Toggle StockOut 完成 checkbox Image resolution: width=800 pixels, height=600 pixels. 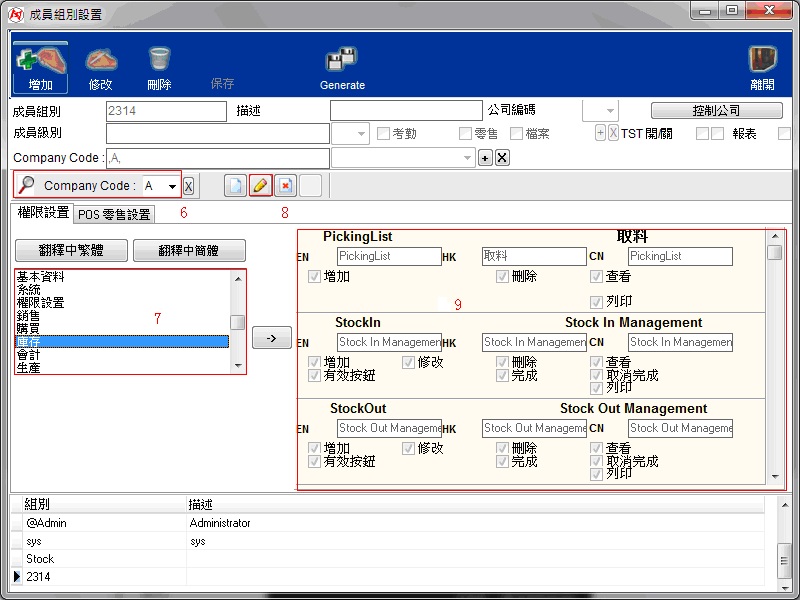coord(502,461)
